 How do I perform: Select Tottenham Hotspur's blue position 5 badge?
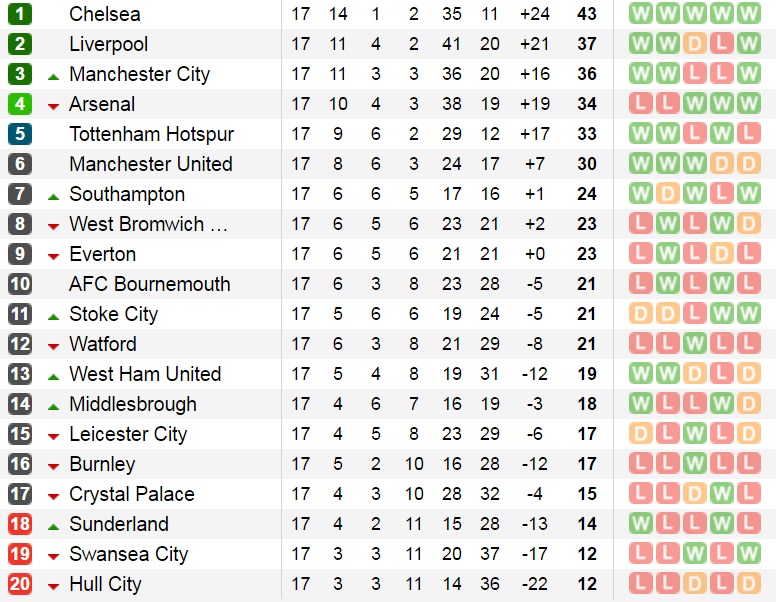click(20, 134)
